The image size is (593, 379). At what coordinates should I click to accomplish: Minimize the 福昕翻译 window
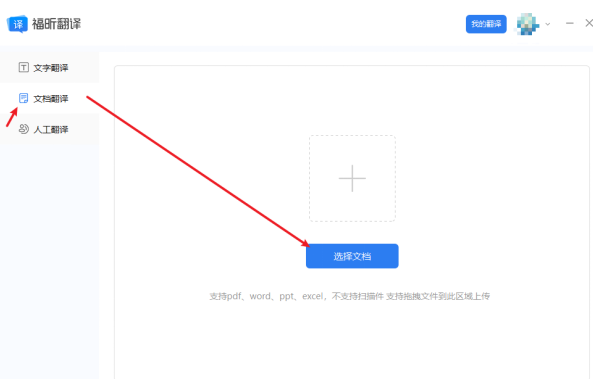point(570,23)
